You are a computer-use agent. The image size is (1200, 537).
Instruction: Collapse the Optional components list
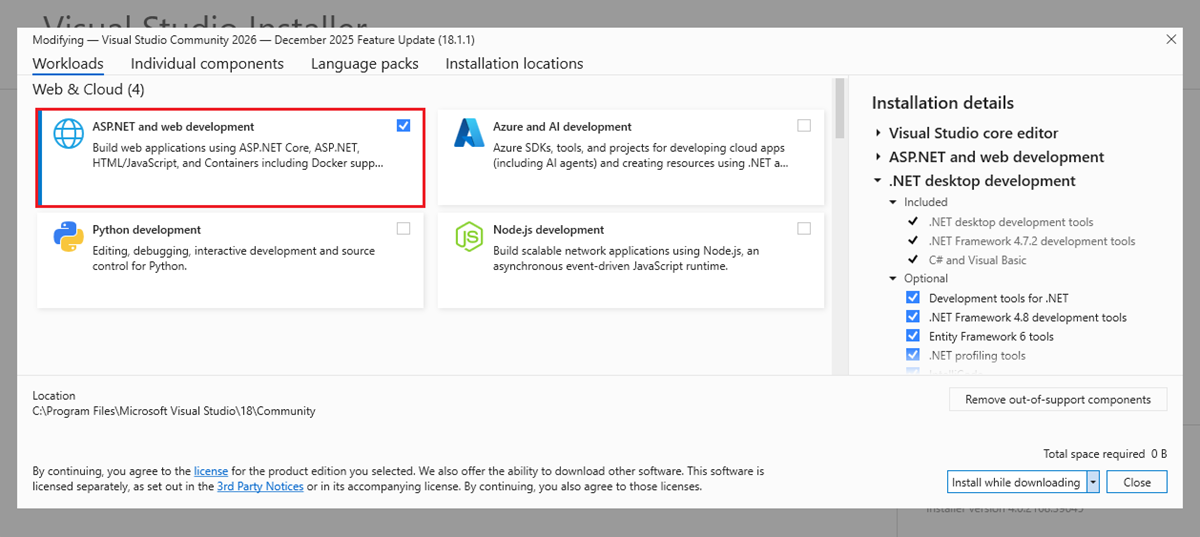894,279
